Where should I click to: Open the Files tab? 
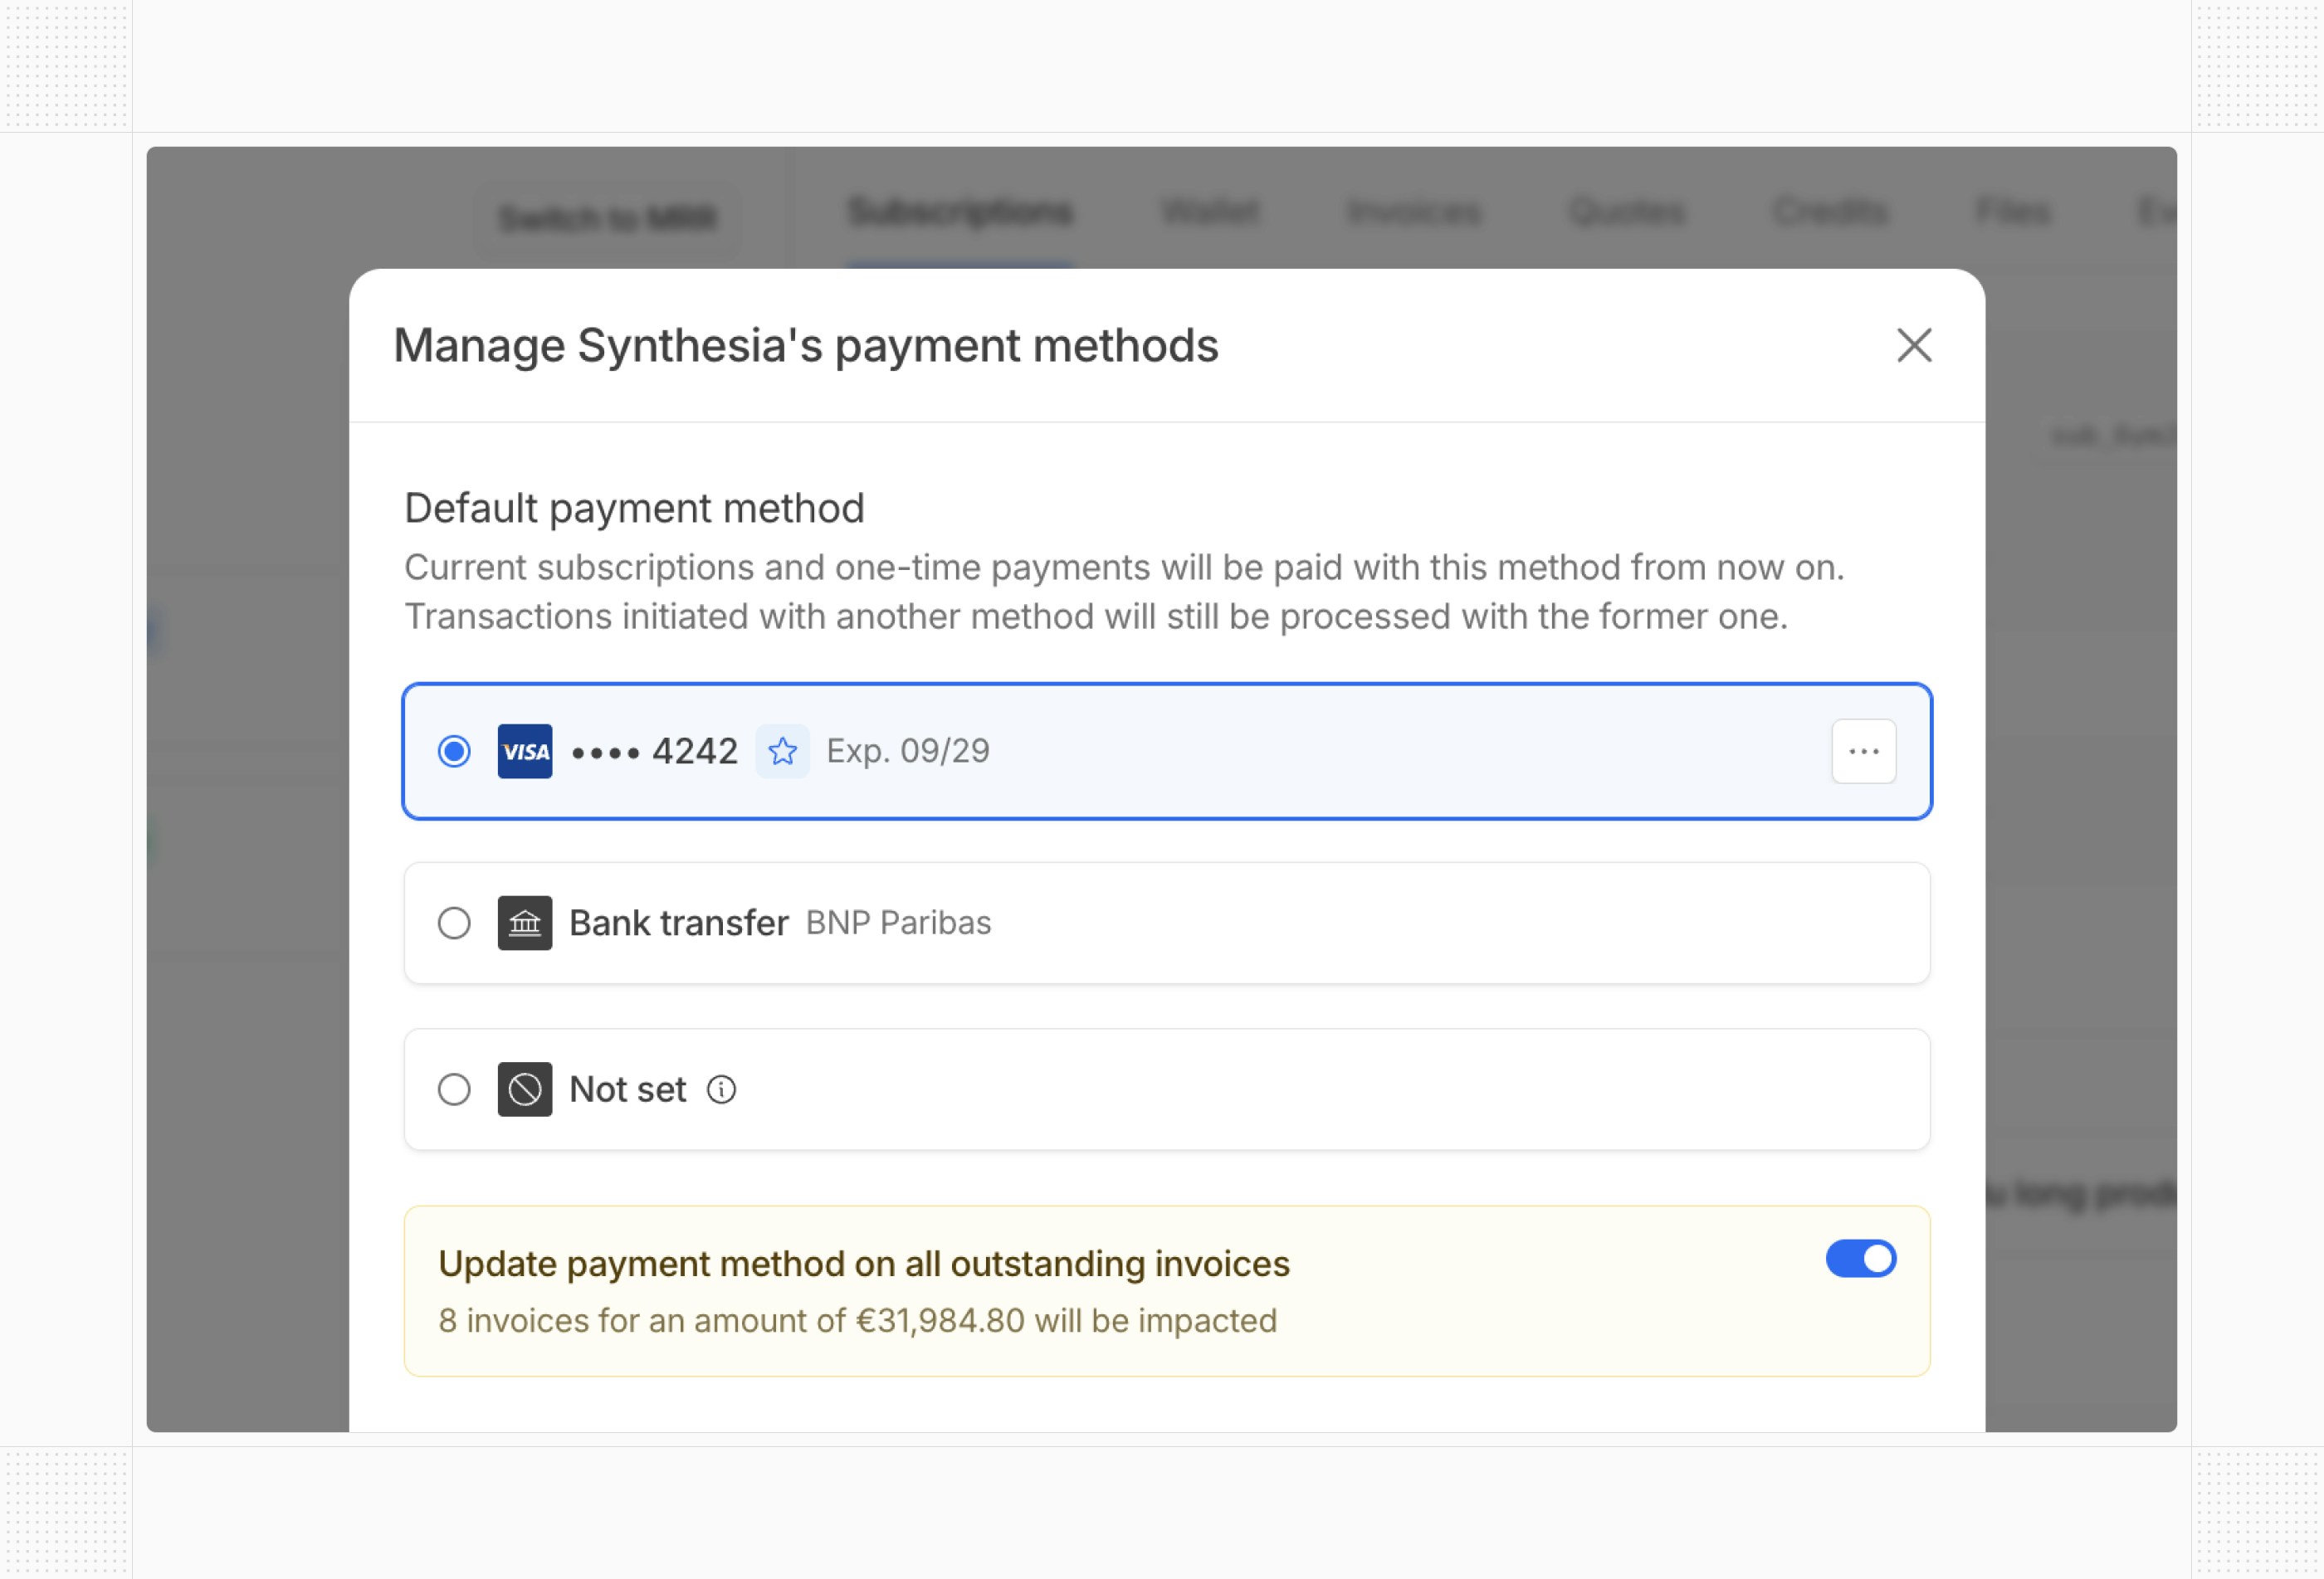(2012, 212)
